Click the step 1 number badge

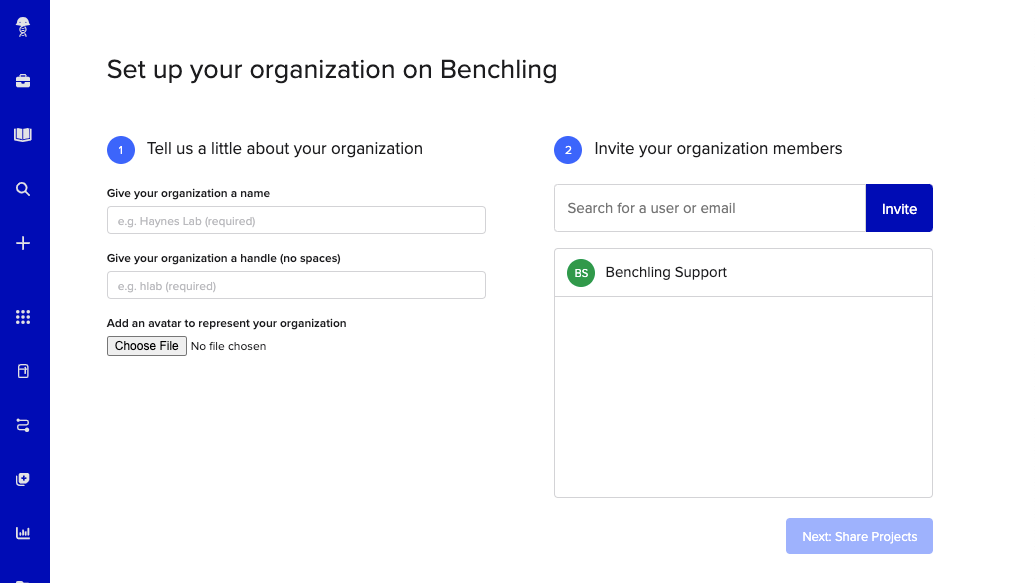click(121, 150)
